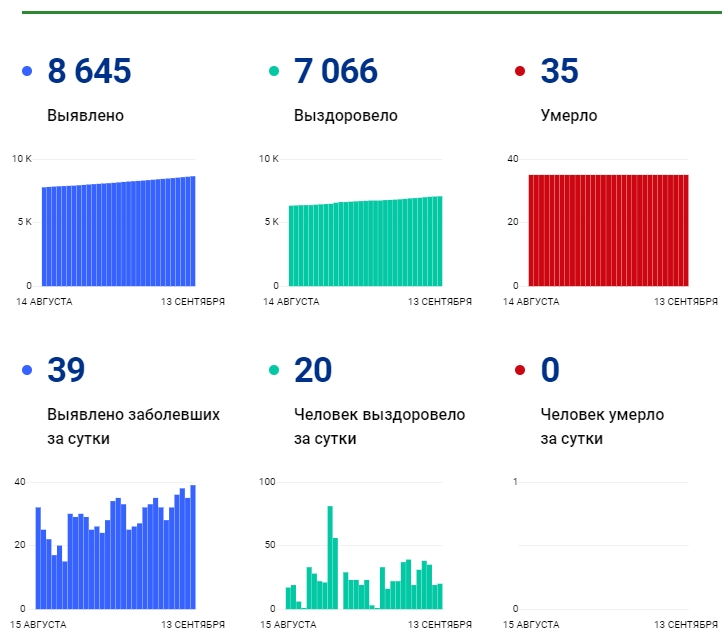Click the red cumulative deaths bar chart

608,230
